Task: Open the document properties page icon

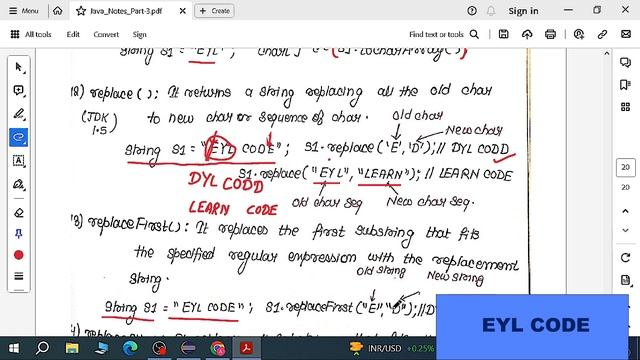Action: pos(625,280)
